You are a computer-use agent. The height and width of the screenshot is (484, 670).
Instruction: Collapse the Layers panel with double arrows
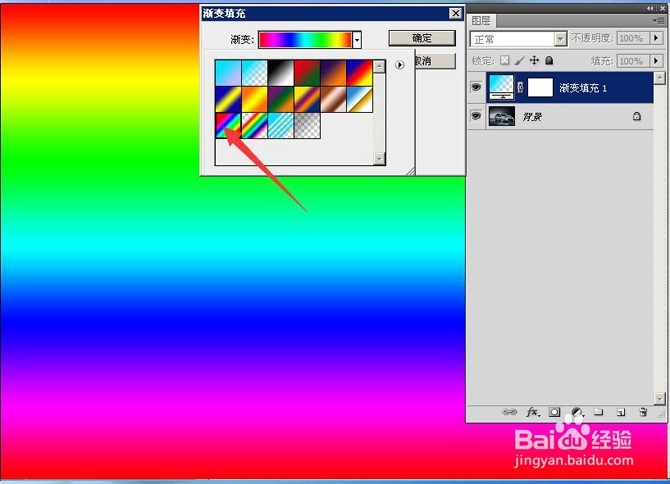click(x=650, y=8)
